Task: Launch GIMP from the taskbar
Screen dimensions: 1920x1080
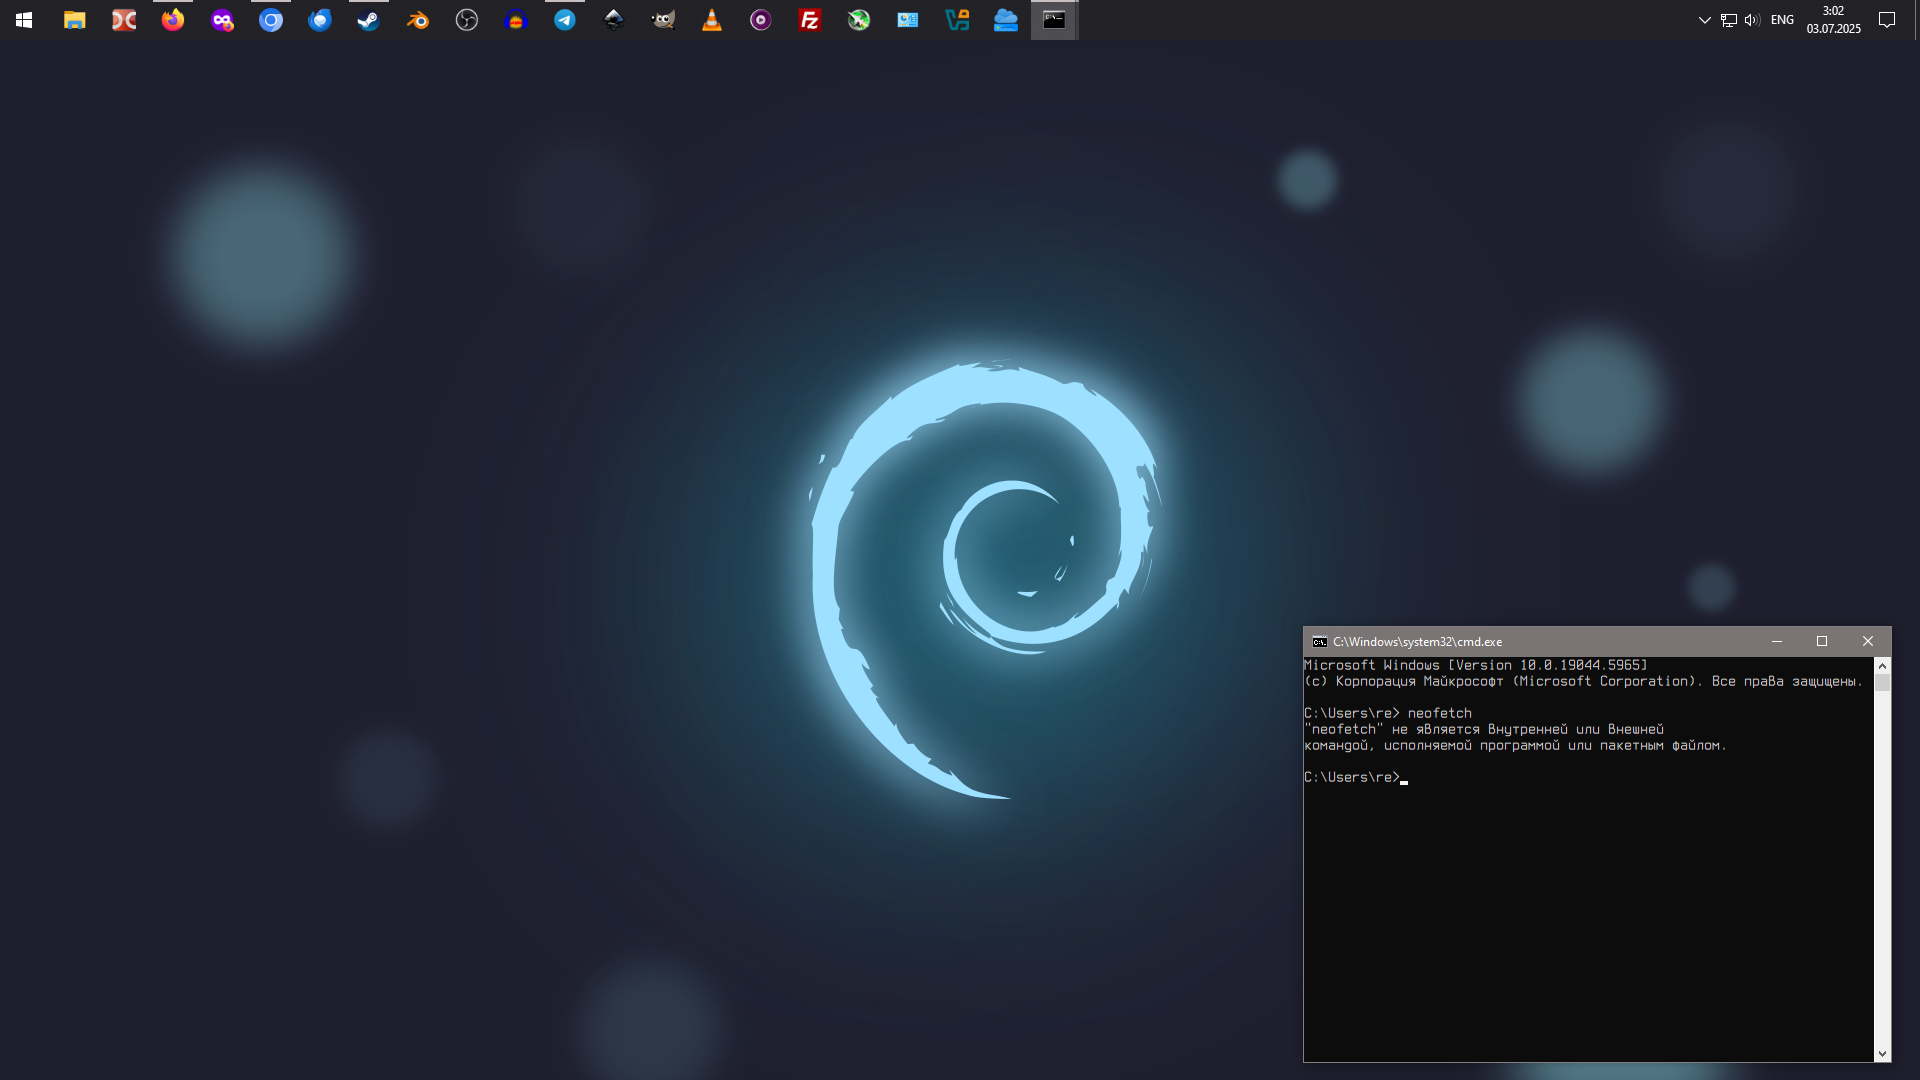Action: tap(663, 20)
